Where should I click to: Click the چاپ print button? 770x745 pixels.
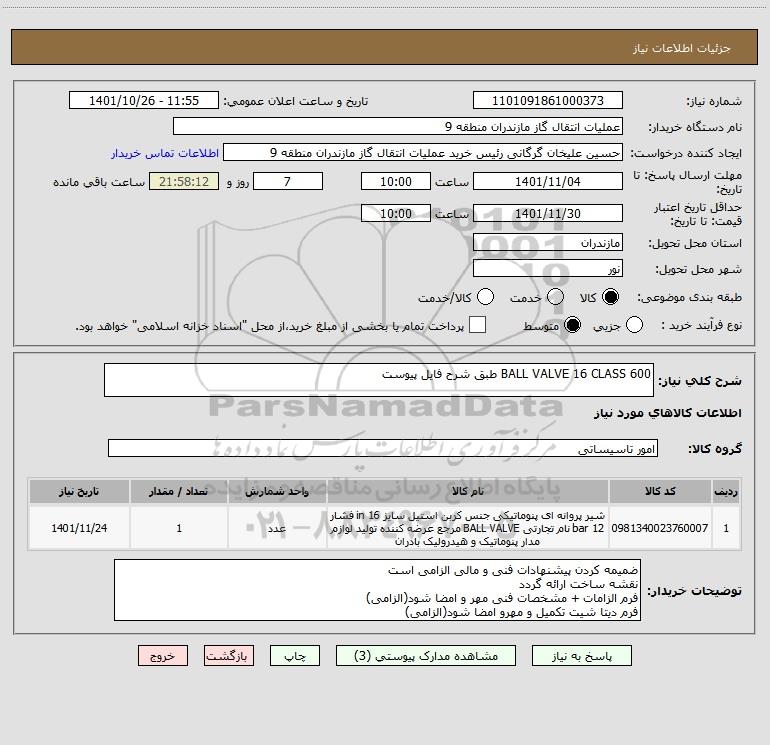tap(295, 656)
